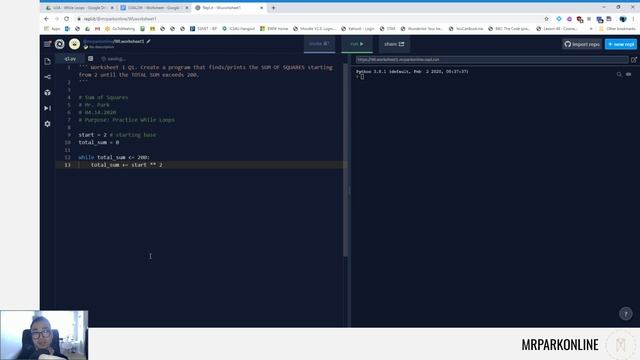The image size is (640, 360).
Task: Click the purple extension icon in Chrome toolbar
Action: click(569, 19)
